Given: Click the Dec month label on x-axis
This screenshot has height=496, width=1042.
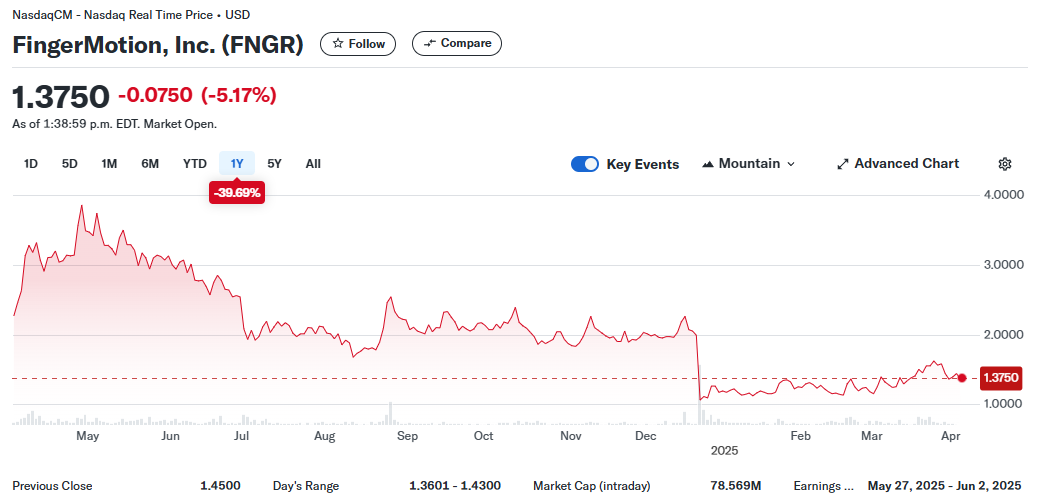Looking at the screenshot, I should click(645, 436).
